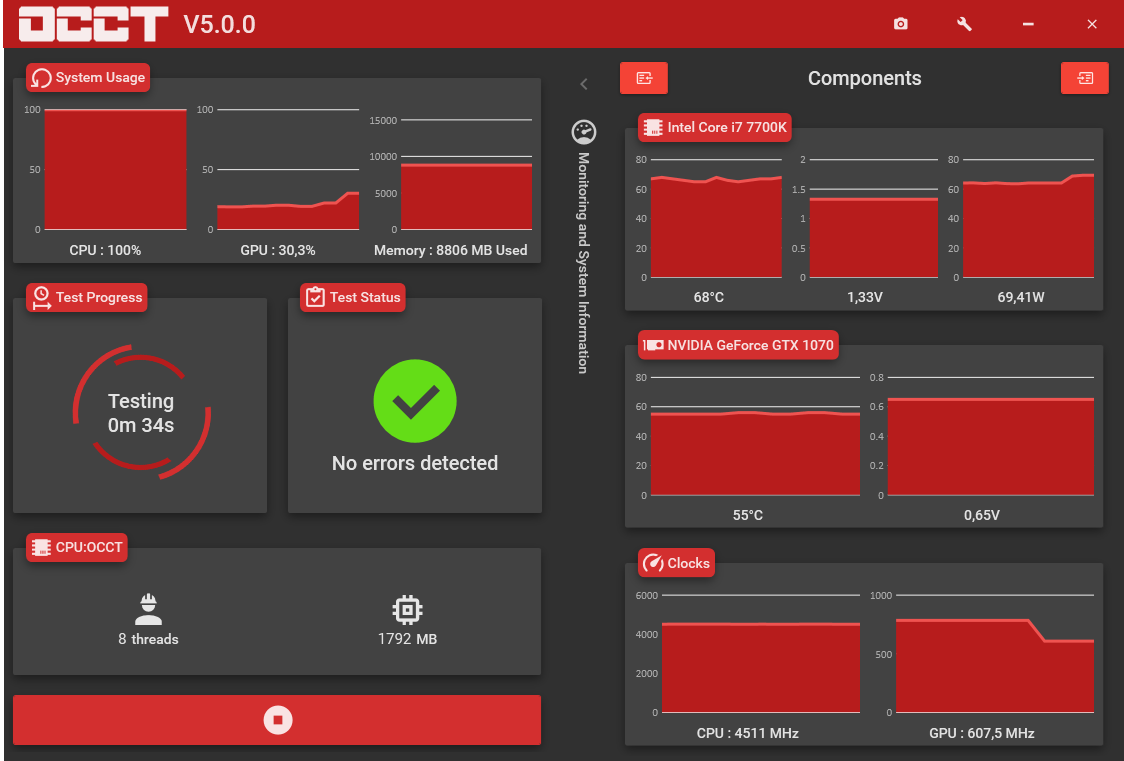The image size is (1124, 761).
Task: Click the green no-errors checkmark
Action: (x=415, y=401)
